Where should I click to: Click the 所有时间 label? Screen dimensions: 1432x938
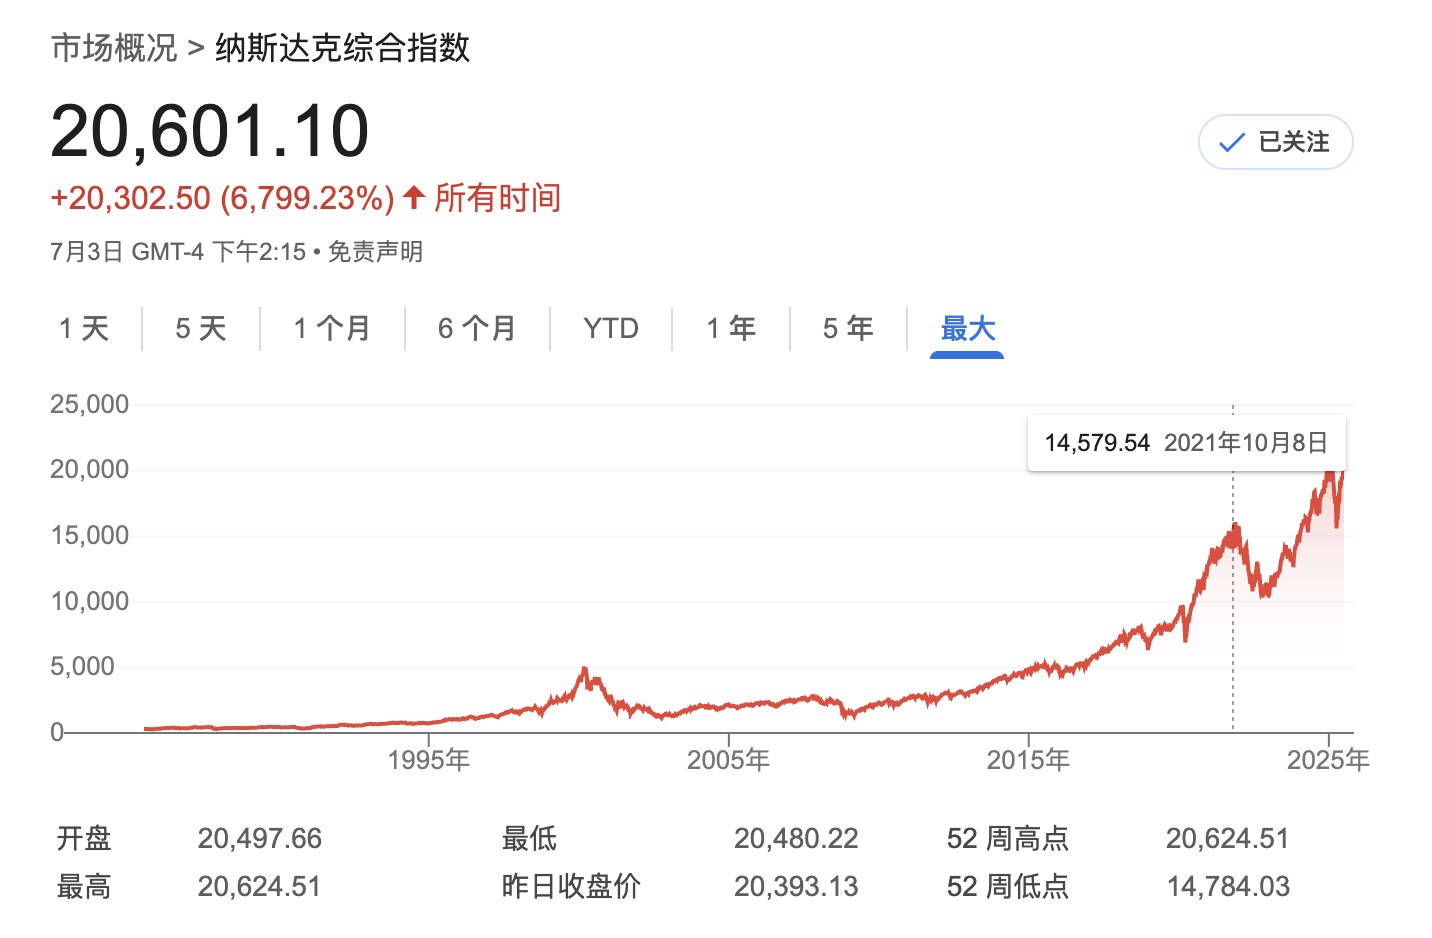(x=497, y=198)
